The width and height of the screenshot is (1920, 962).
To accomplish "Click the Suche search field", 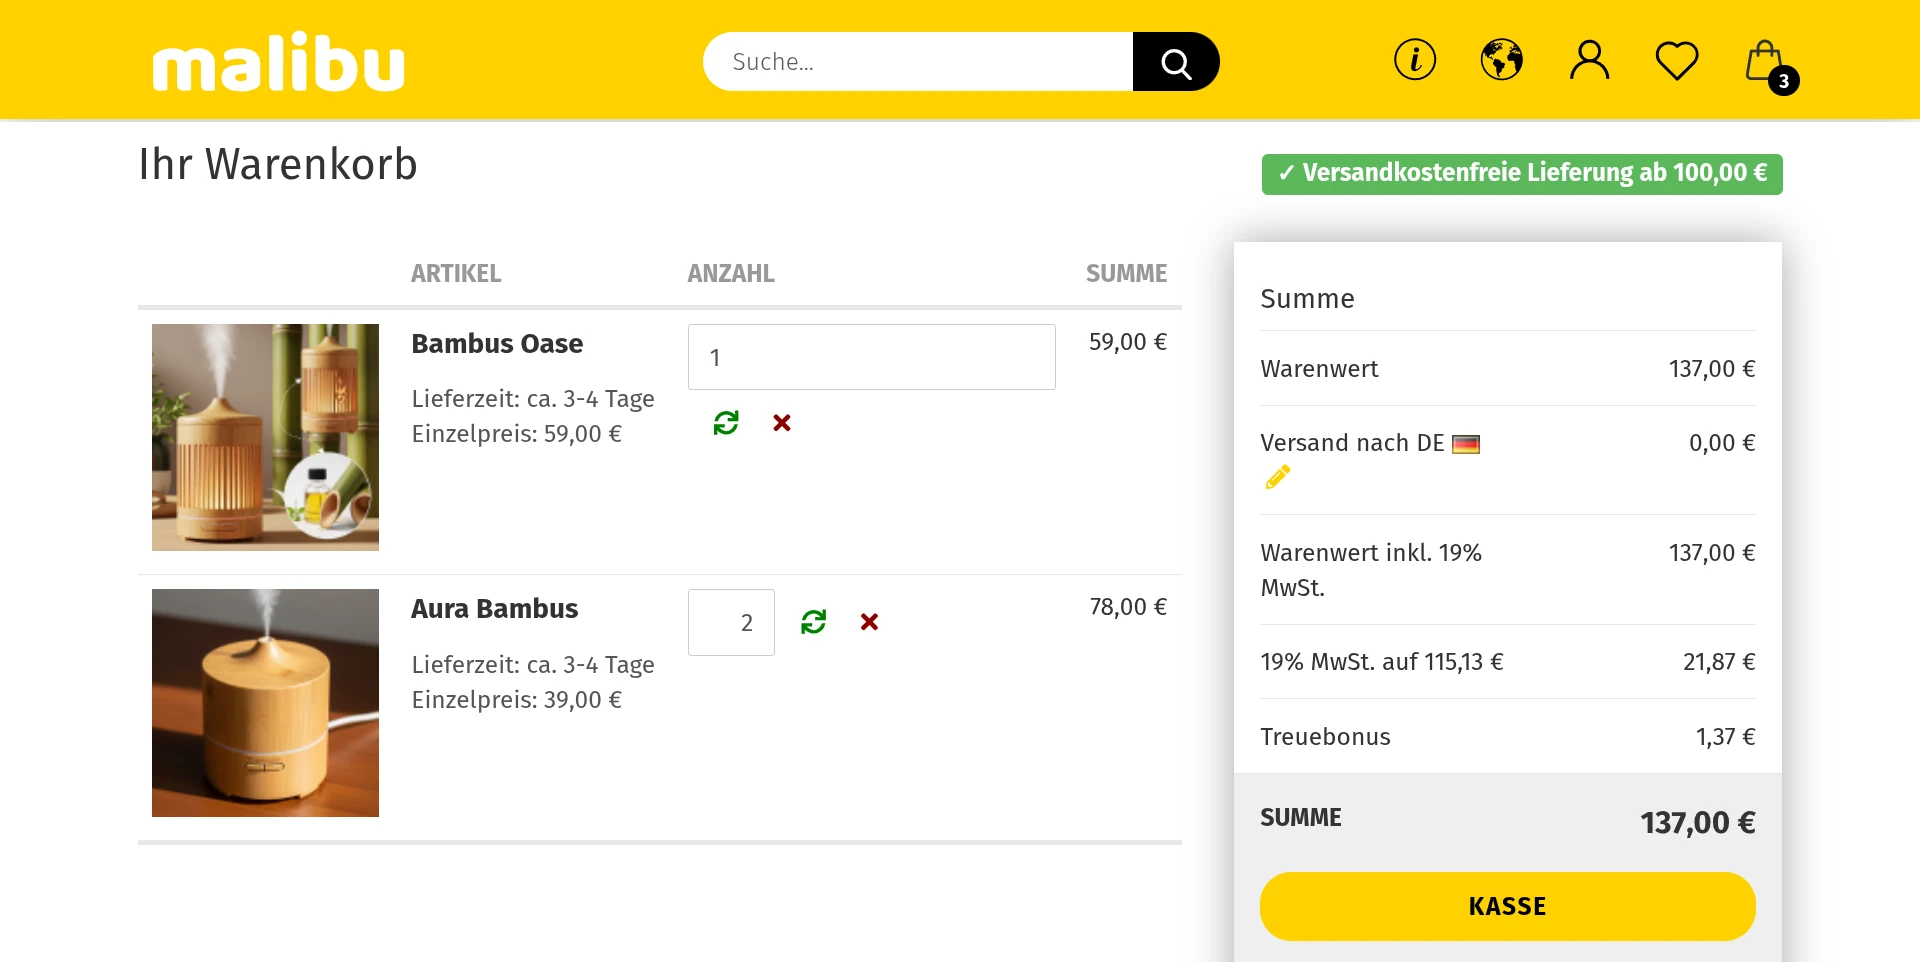I will pos(918,62).
